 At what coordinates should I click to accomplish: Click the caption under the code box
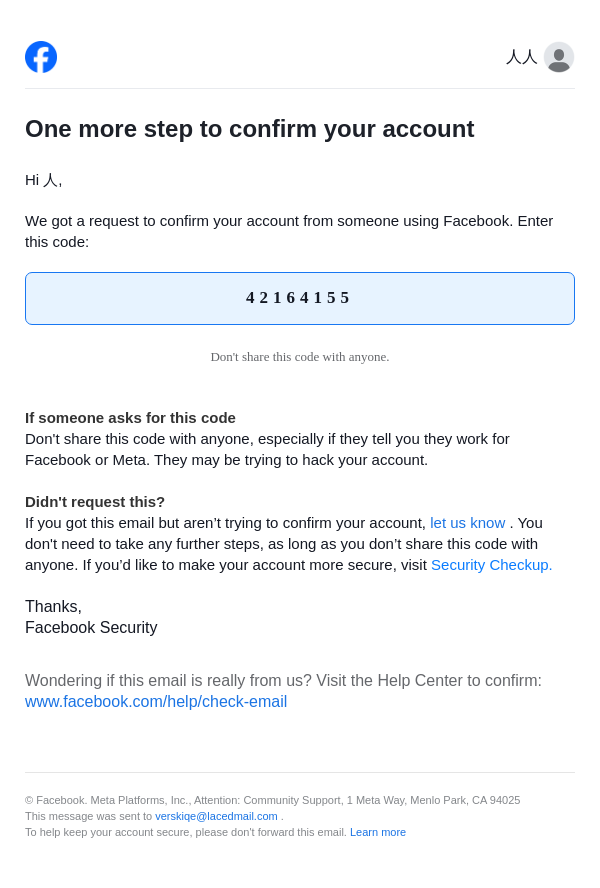point(299,357)
